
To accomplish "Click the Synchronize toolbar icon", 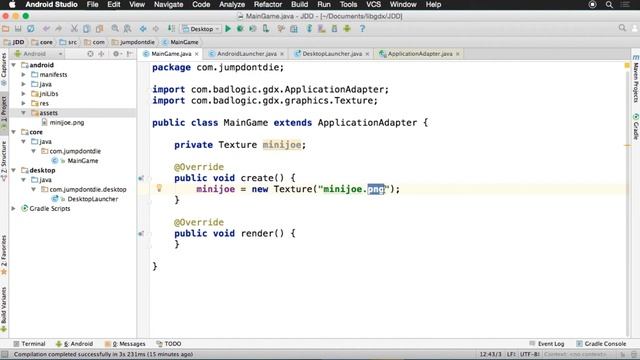I will (31, 29).
